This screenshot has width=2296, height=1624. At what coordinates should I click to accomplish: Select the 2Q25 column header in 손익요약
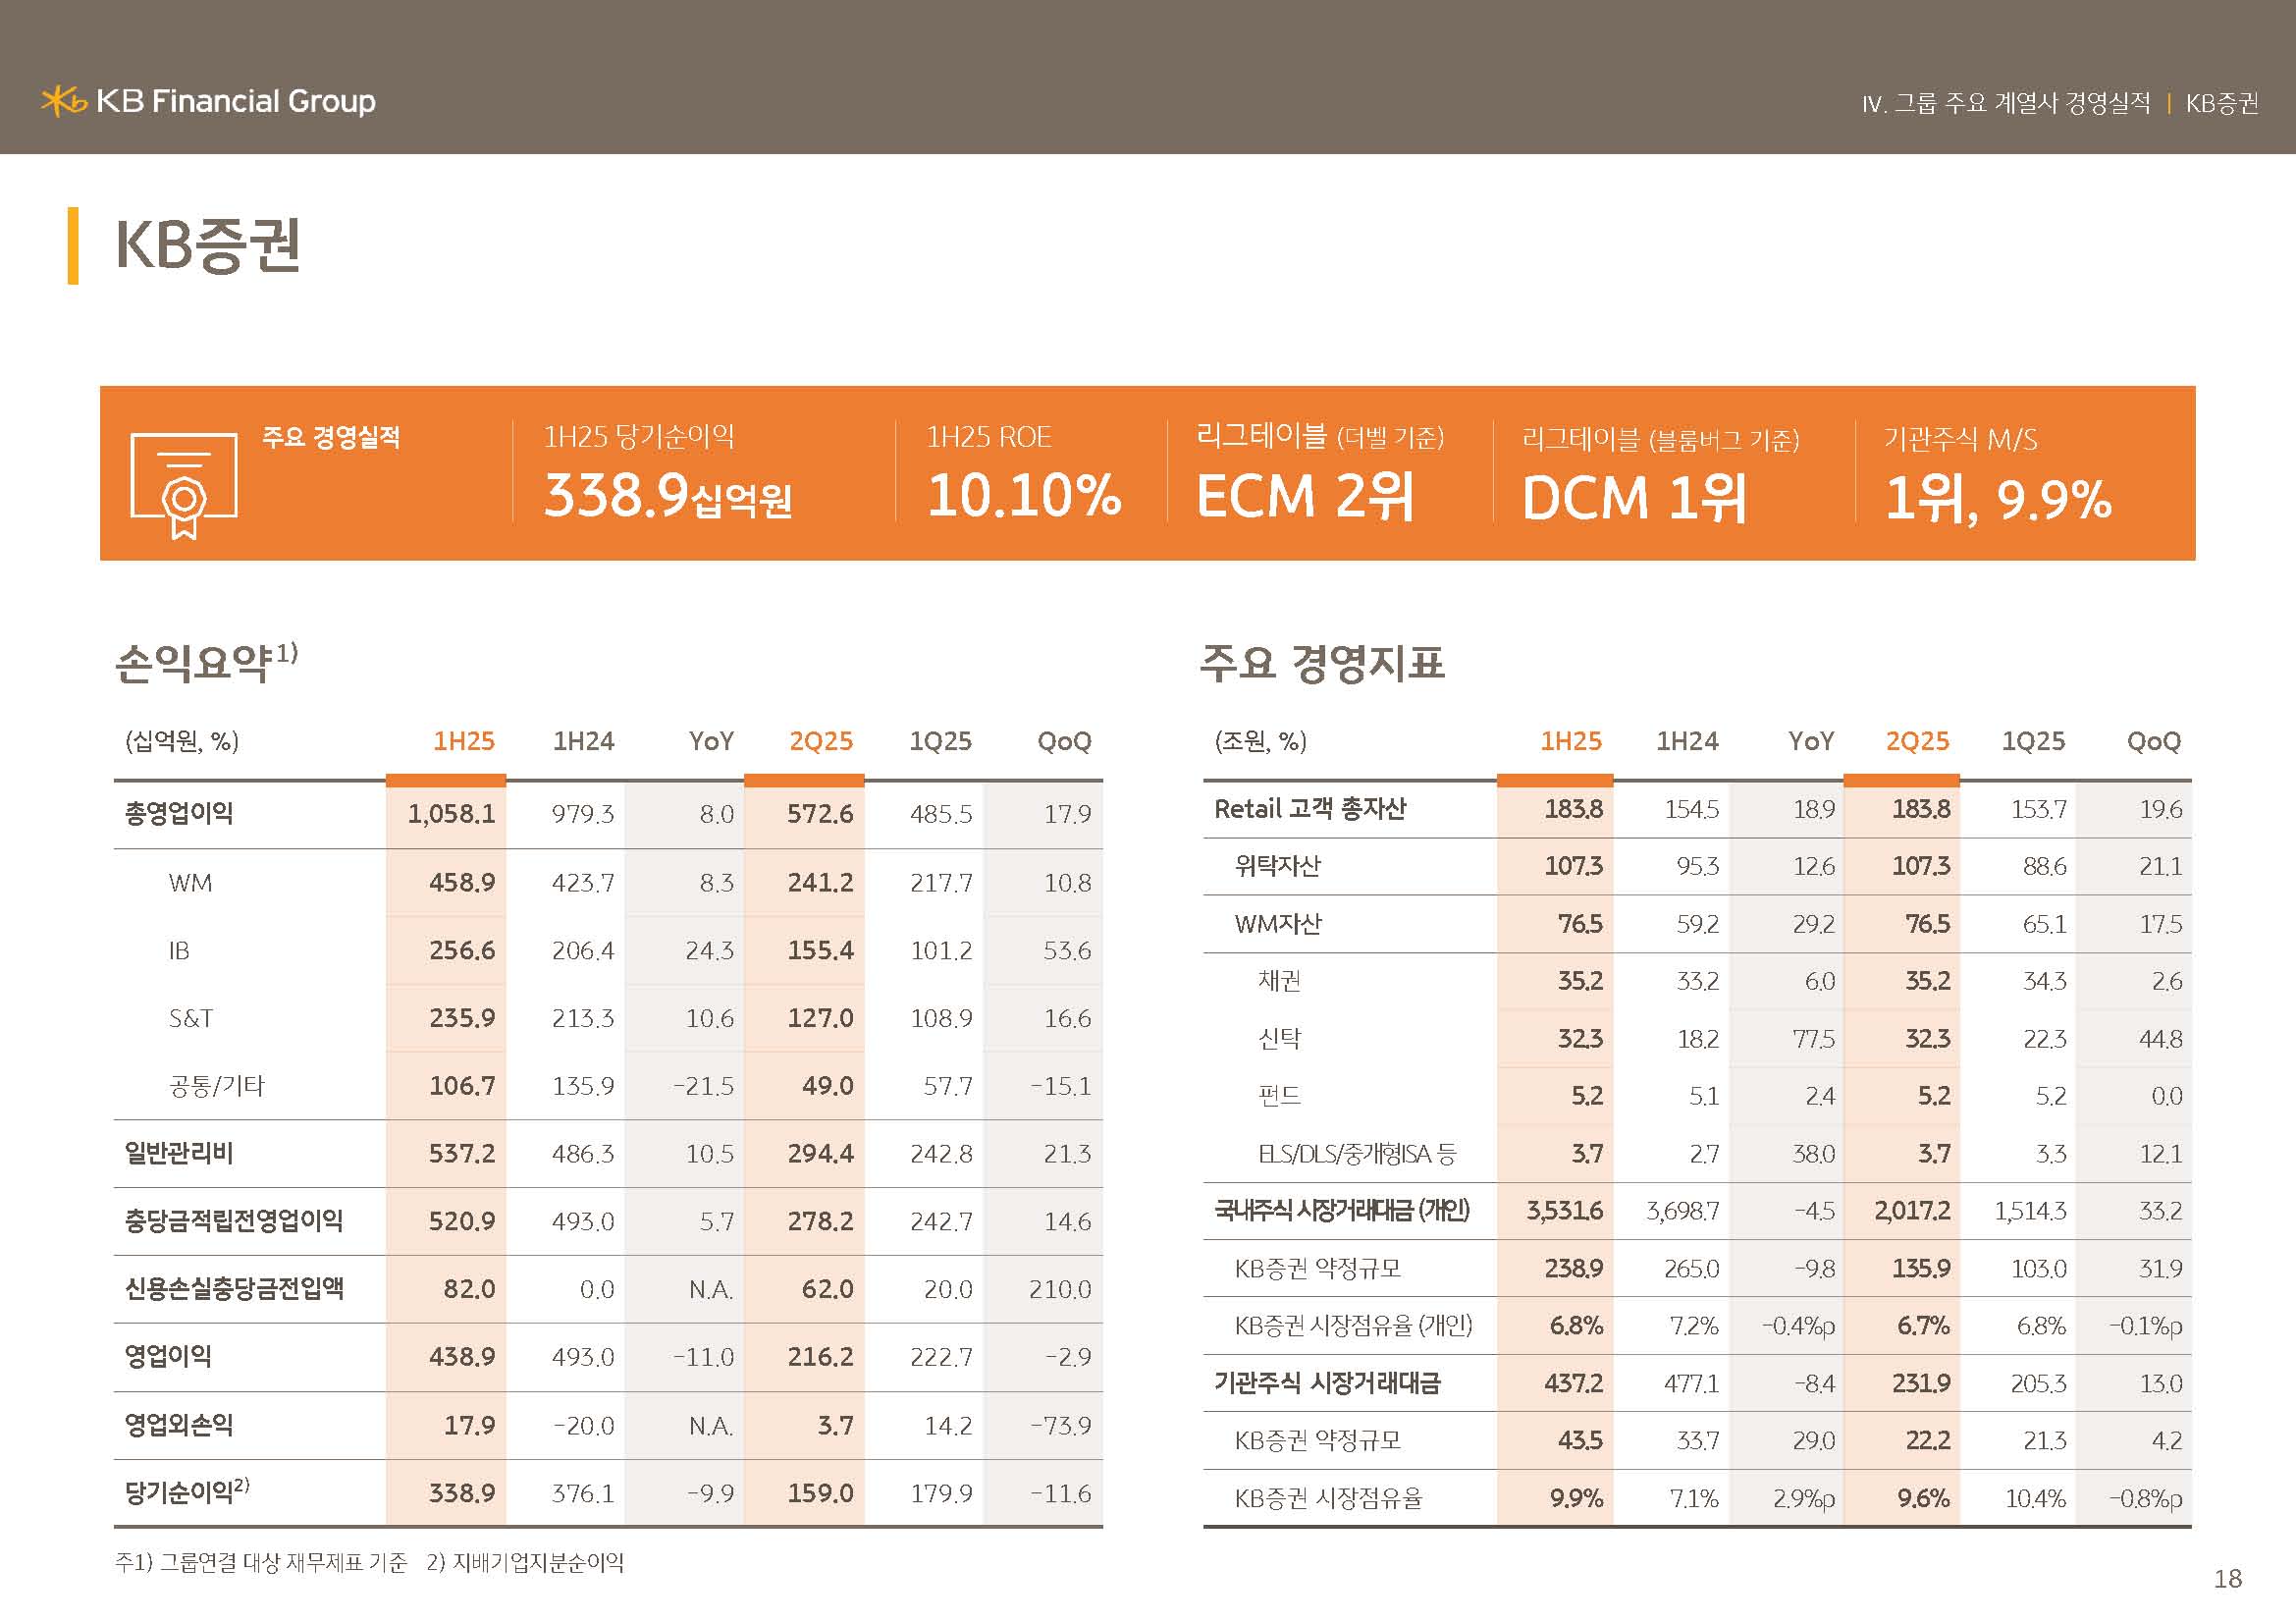[820, 741]
